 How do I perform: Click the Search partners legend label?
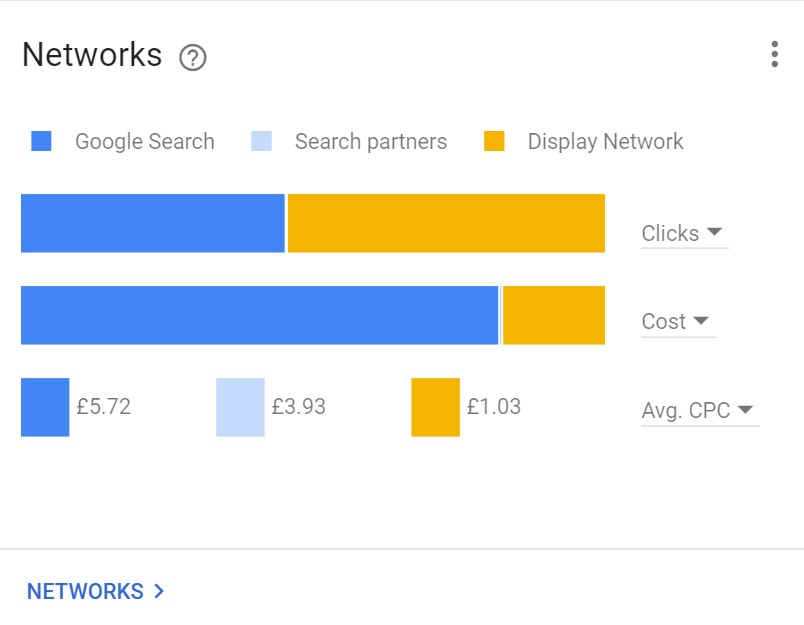pyautogui.click(x=371, y=142)
